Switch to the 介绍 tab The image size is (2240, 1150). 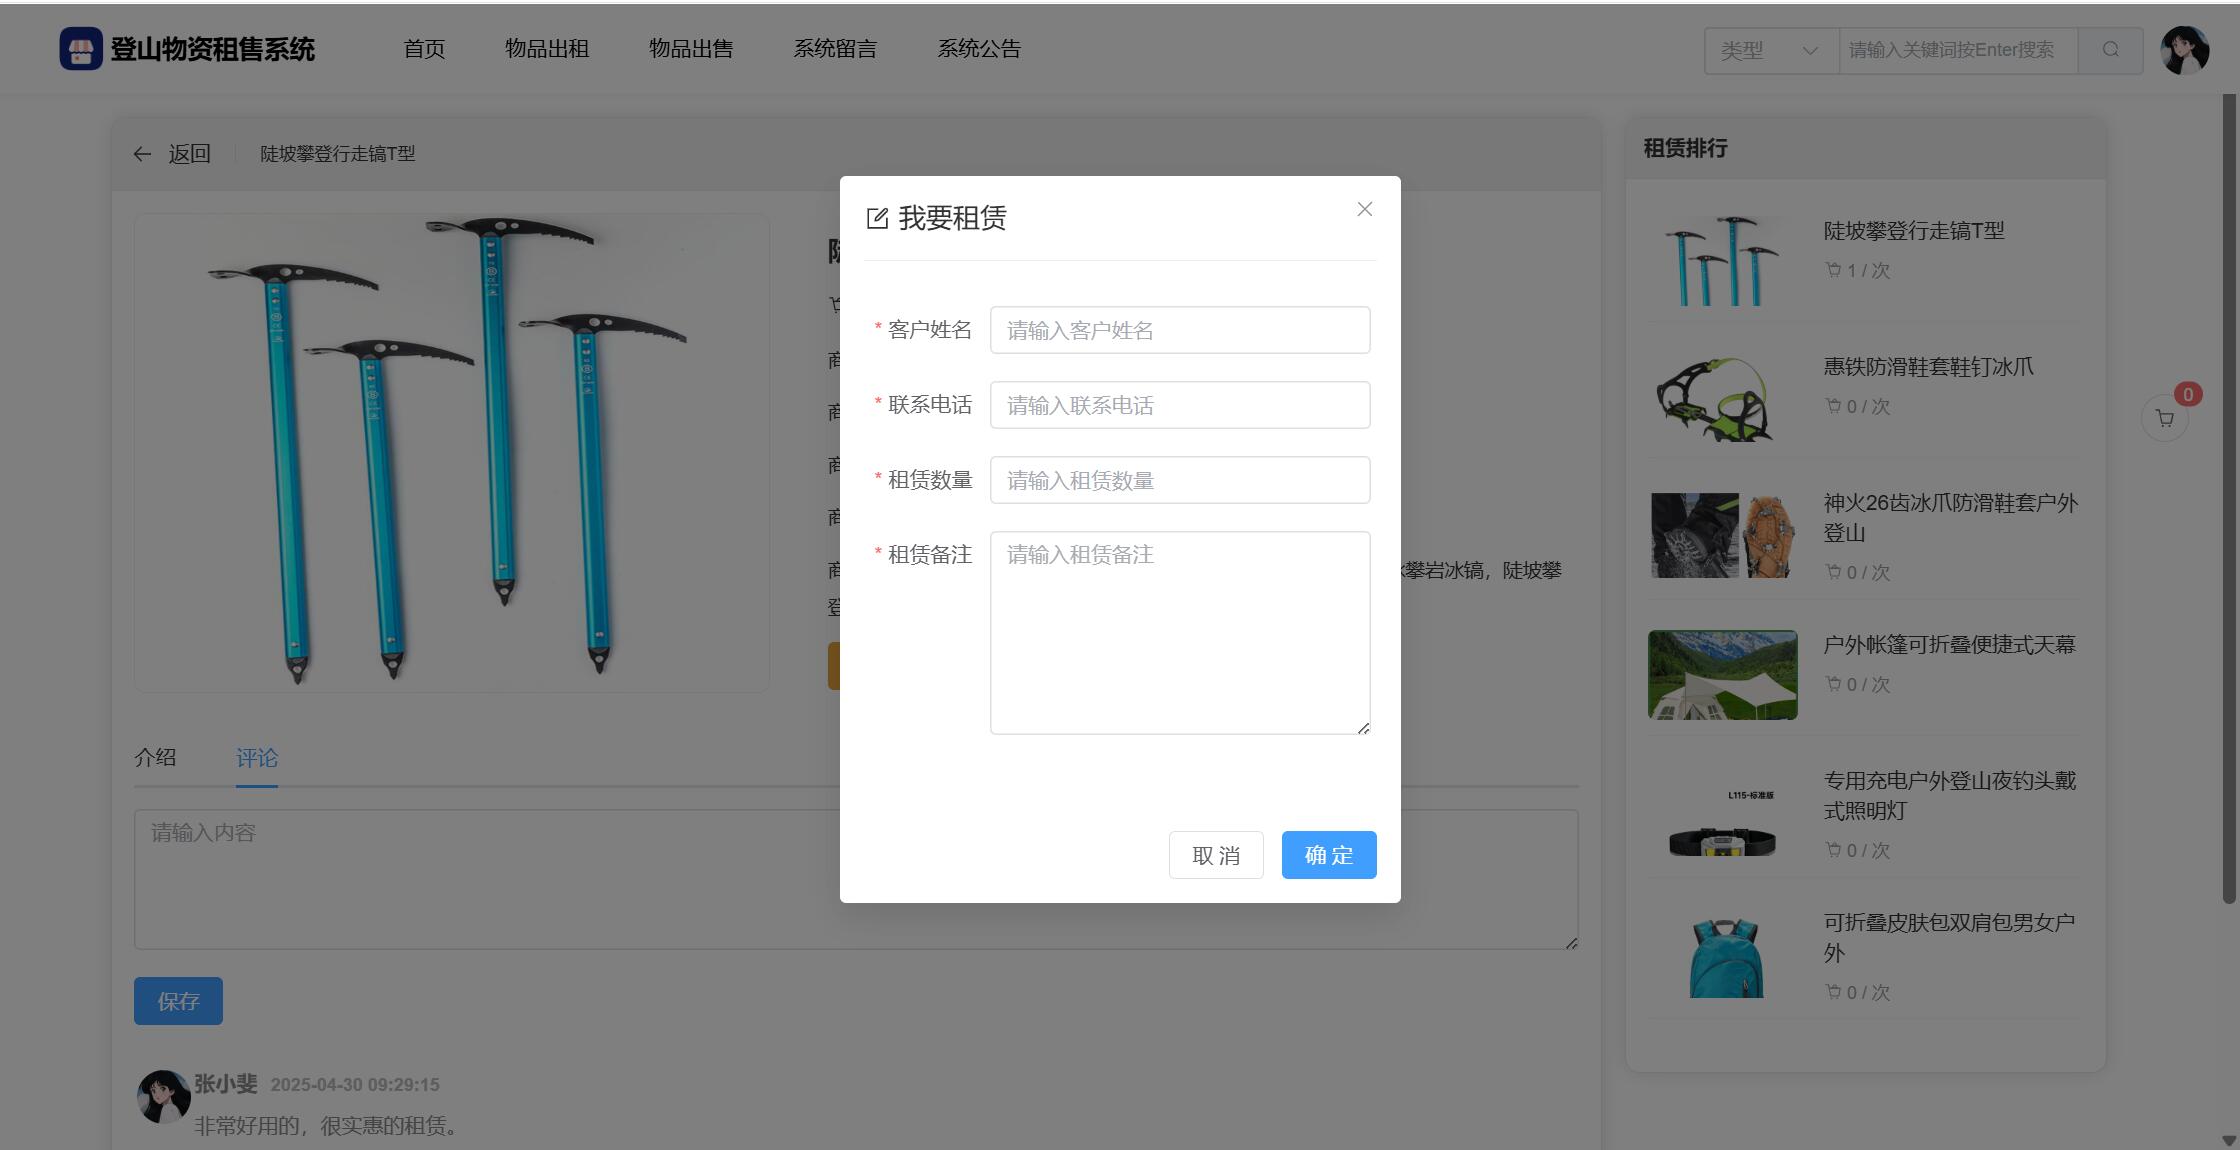(155, 757)
